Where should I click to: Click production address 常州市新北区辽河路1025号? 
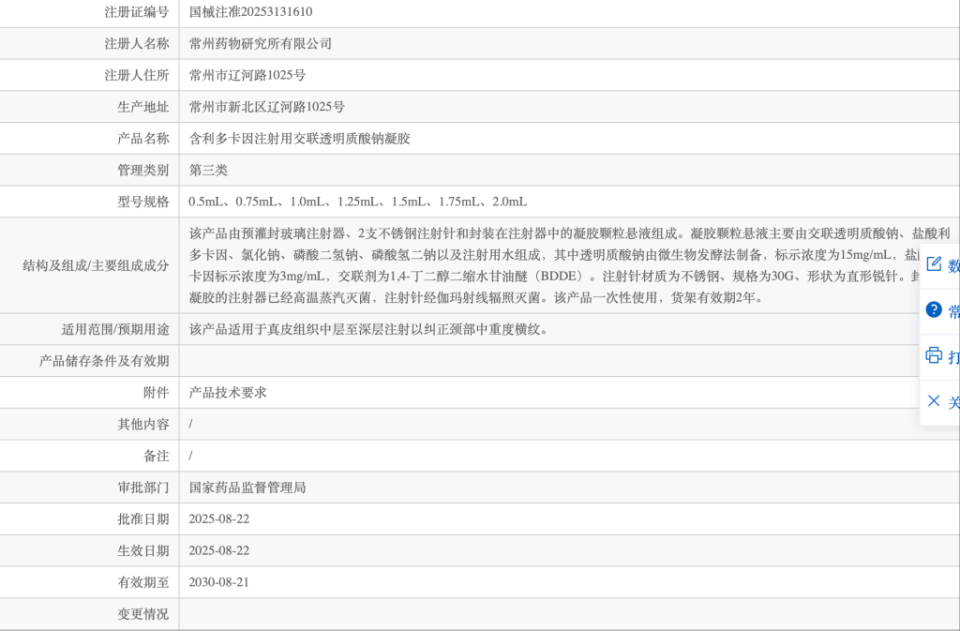[266, 107]
